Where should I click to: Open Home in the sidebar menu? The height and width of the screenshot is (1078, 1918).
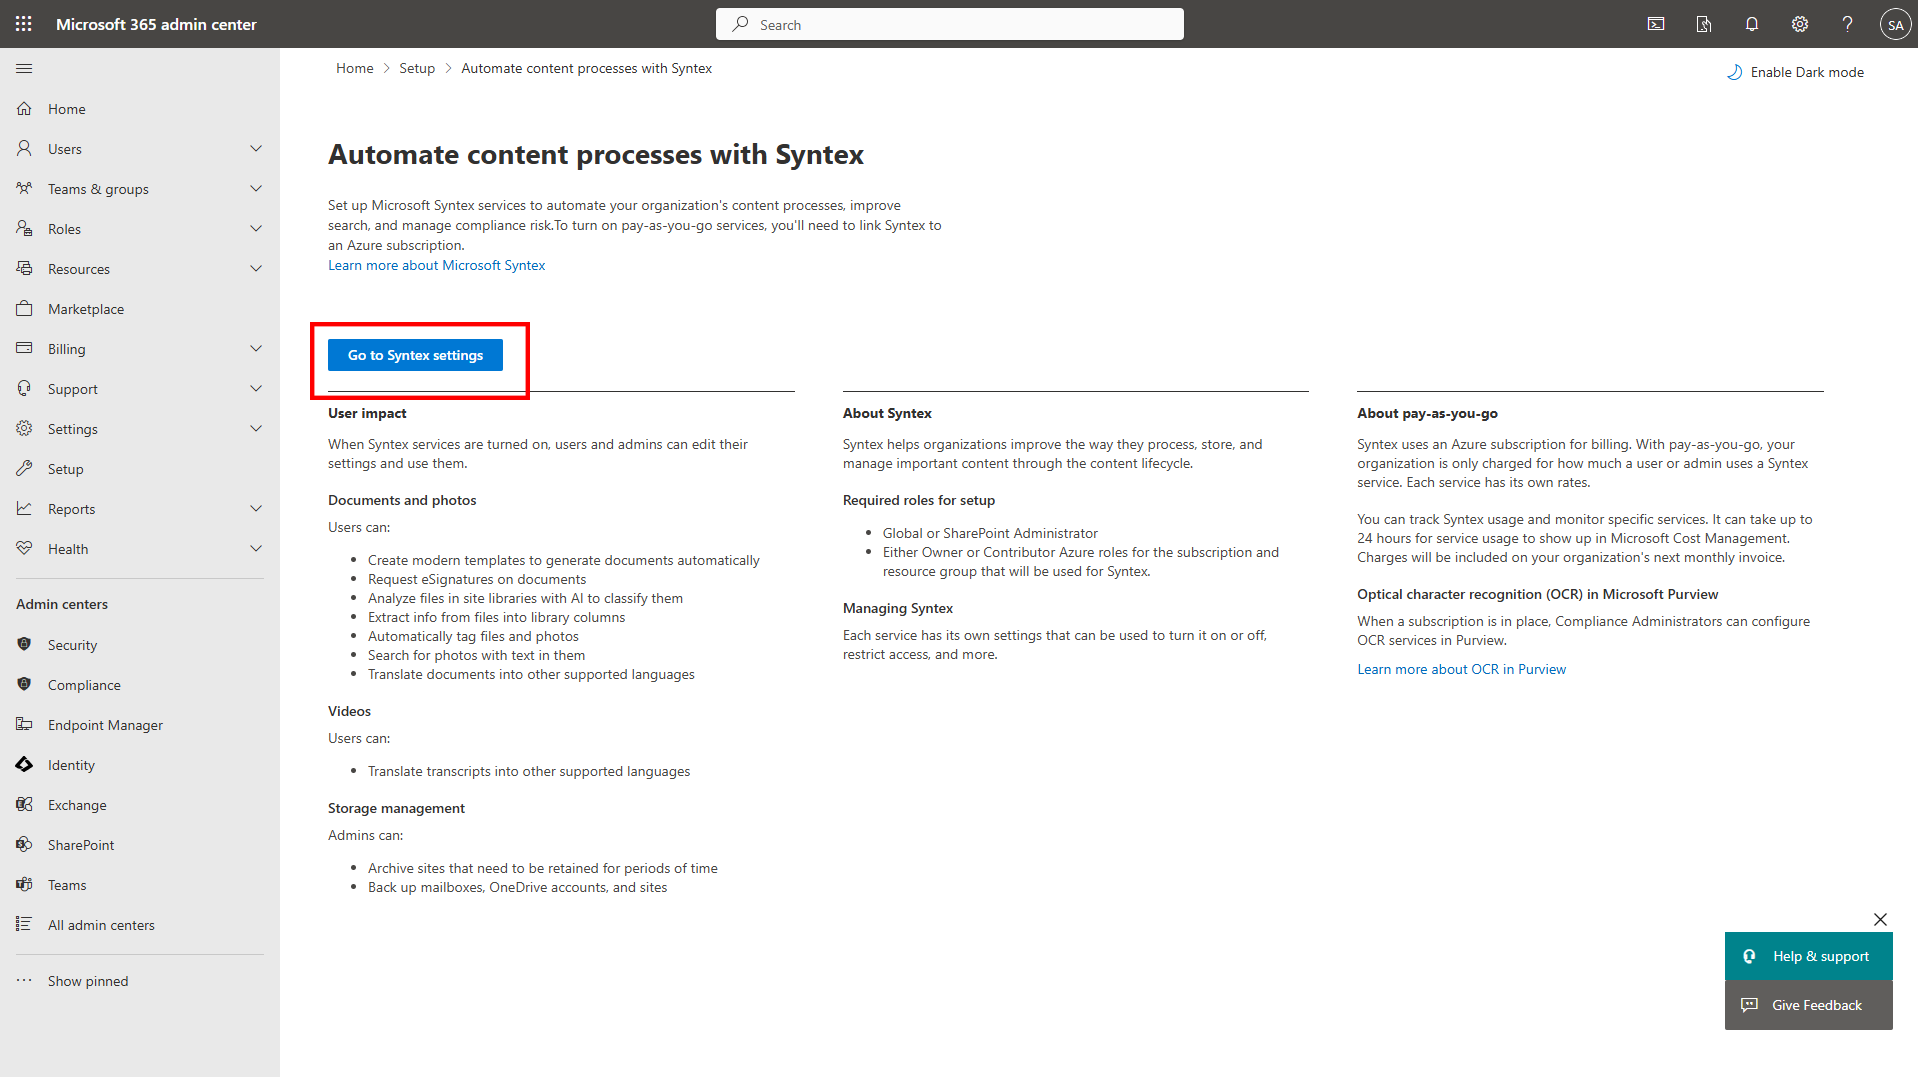(x=140, y=109)
